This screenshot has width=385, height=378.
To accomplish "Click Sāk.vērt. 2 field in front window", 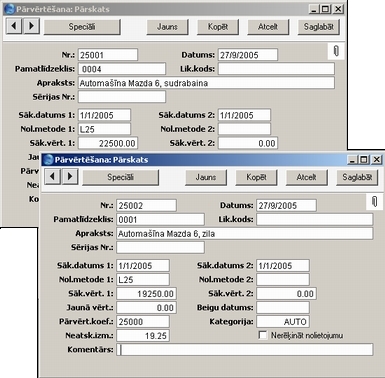I will click(x=286, y=294).
